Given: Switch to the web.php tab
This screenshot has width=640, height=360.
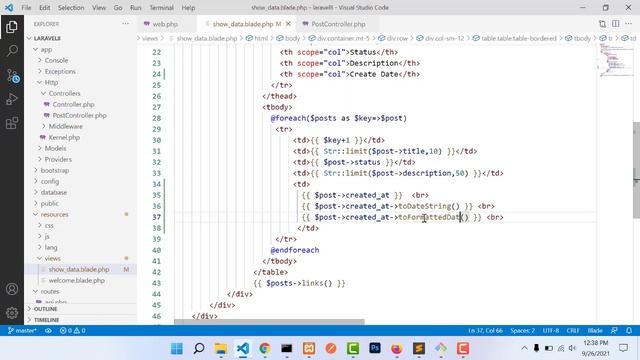Looking at the screenshot, I should [165, 24].
